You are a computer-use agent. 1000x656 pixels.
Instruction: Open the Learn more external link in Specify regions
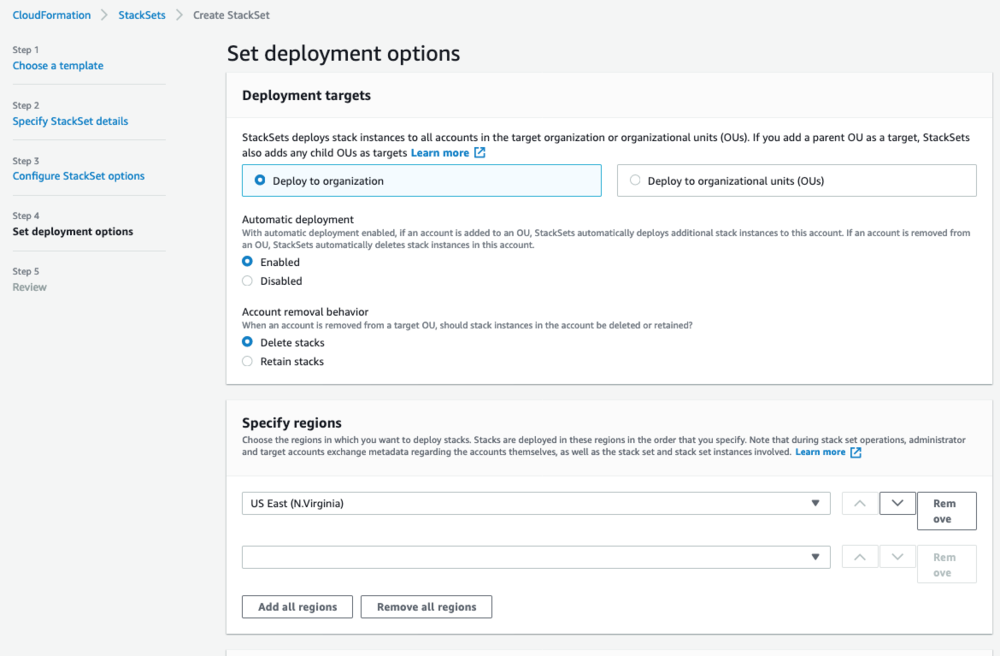[x=823, y=451]
